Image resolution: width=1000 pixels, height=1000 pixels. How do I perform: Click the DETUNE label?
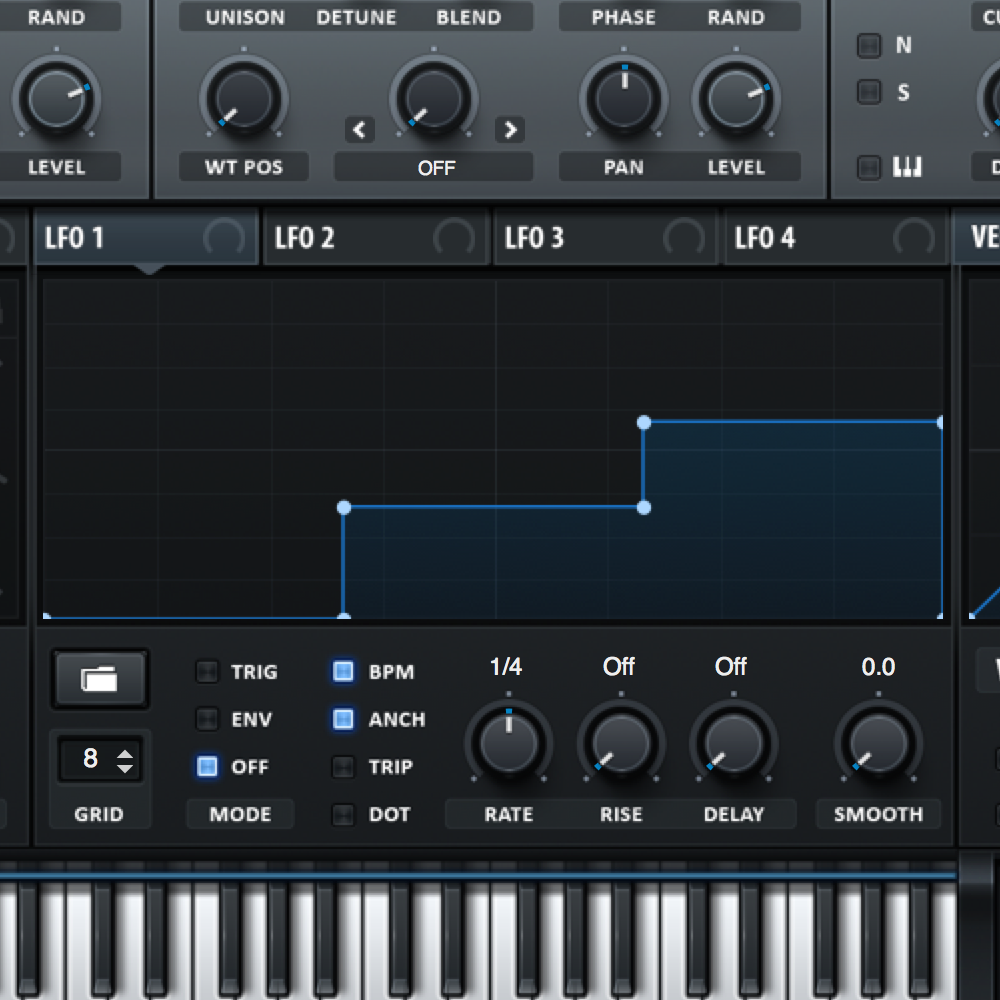click(357, 17)
